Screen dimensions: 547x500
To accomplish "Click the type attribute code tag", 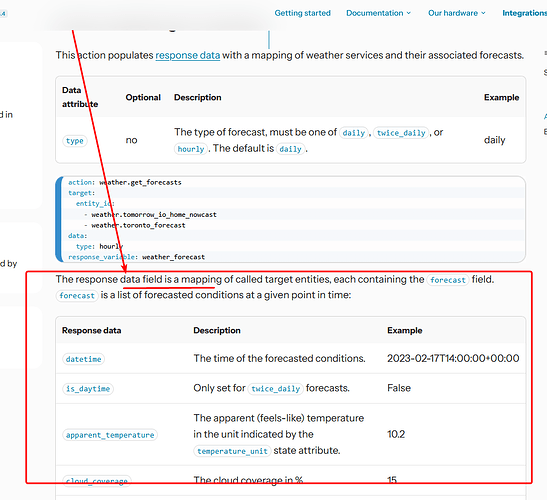I will [75, 141].
